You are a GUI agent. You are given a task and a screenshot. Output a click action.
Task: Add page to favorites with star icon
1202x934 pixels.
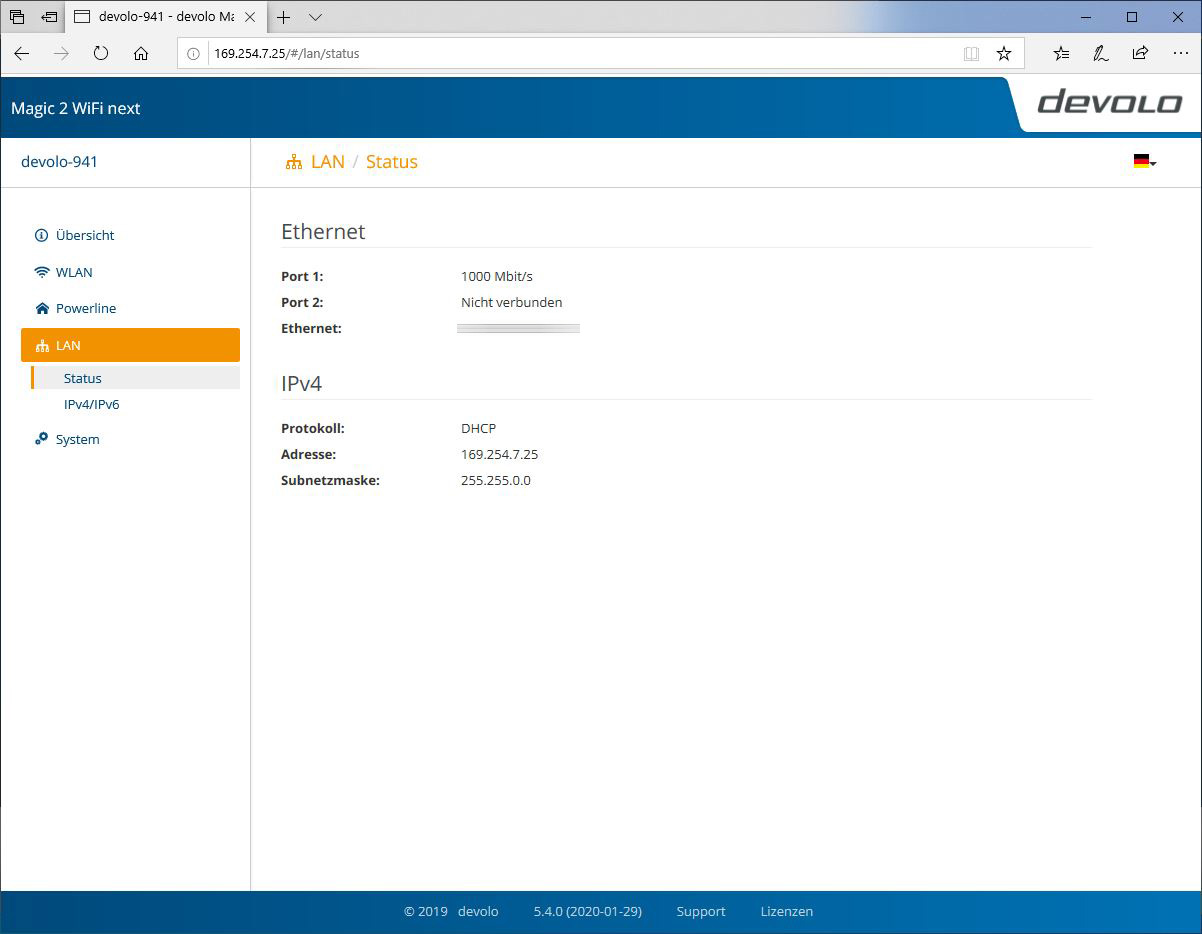click(1004, 54)
